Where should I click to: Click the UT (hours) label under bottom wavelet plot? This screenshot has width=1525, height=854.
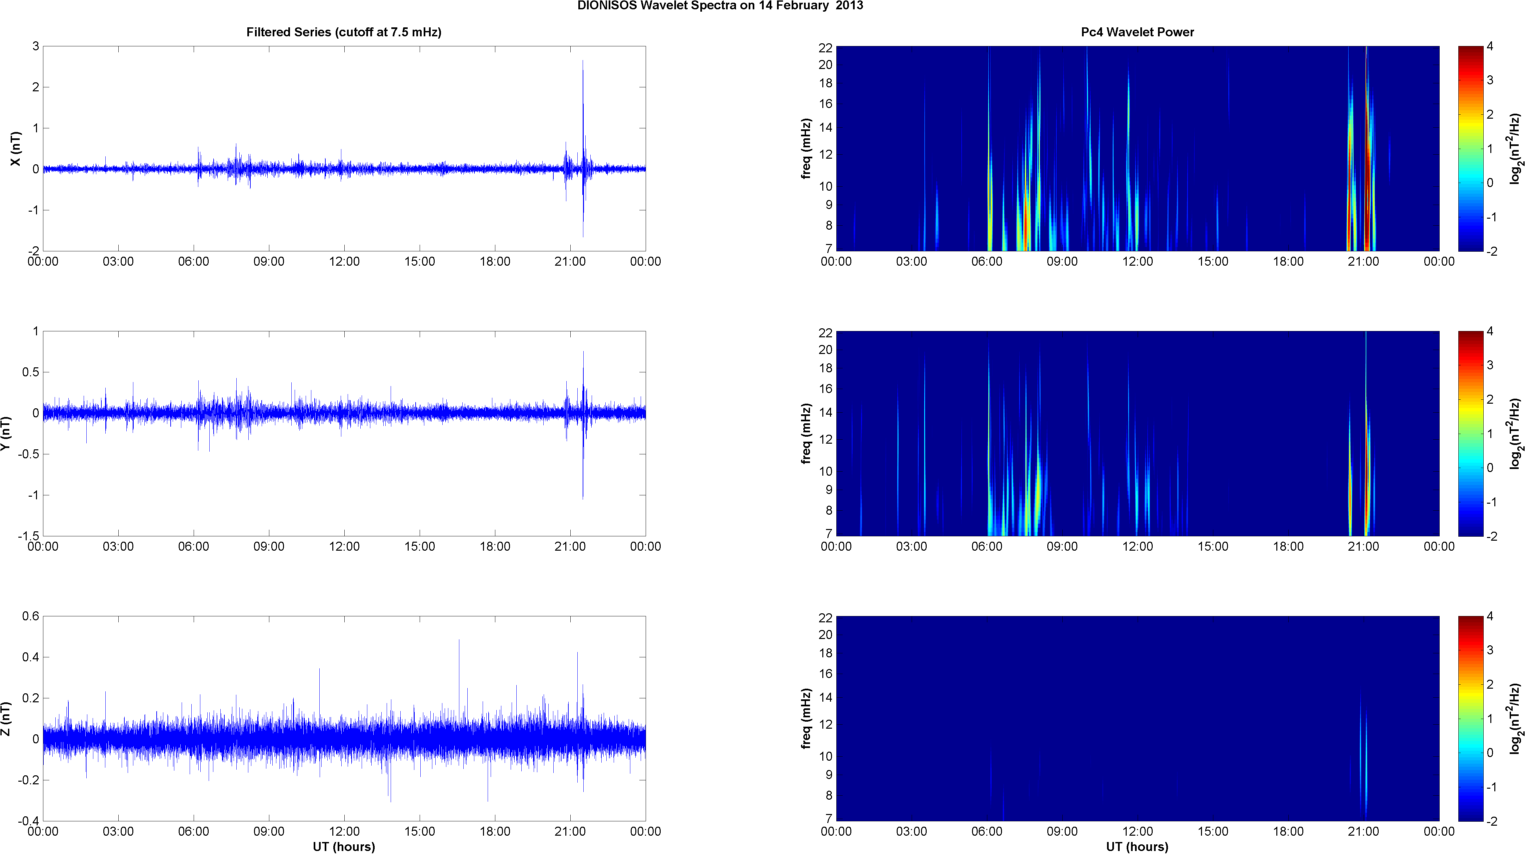click(1137, 847)
